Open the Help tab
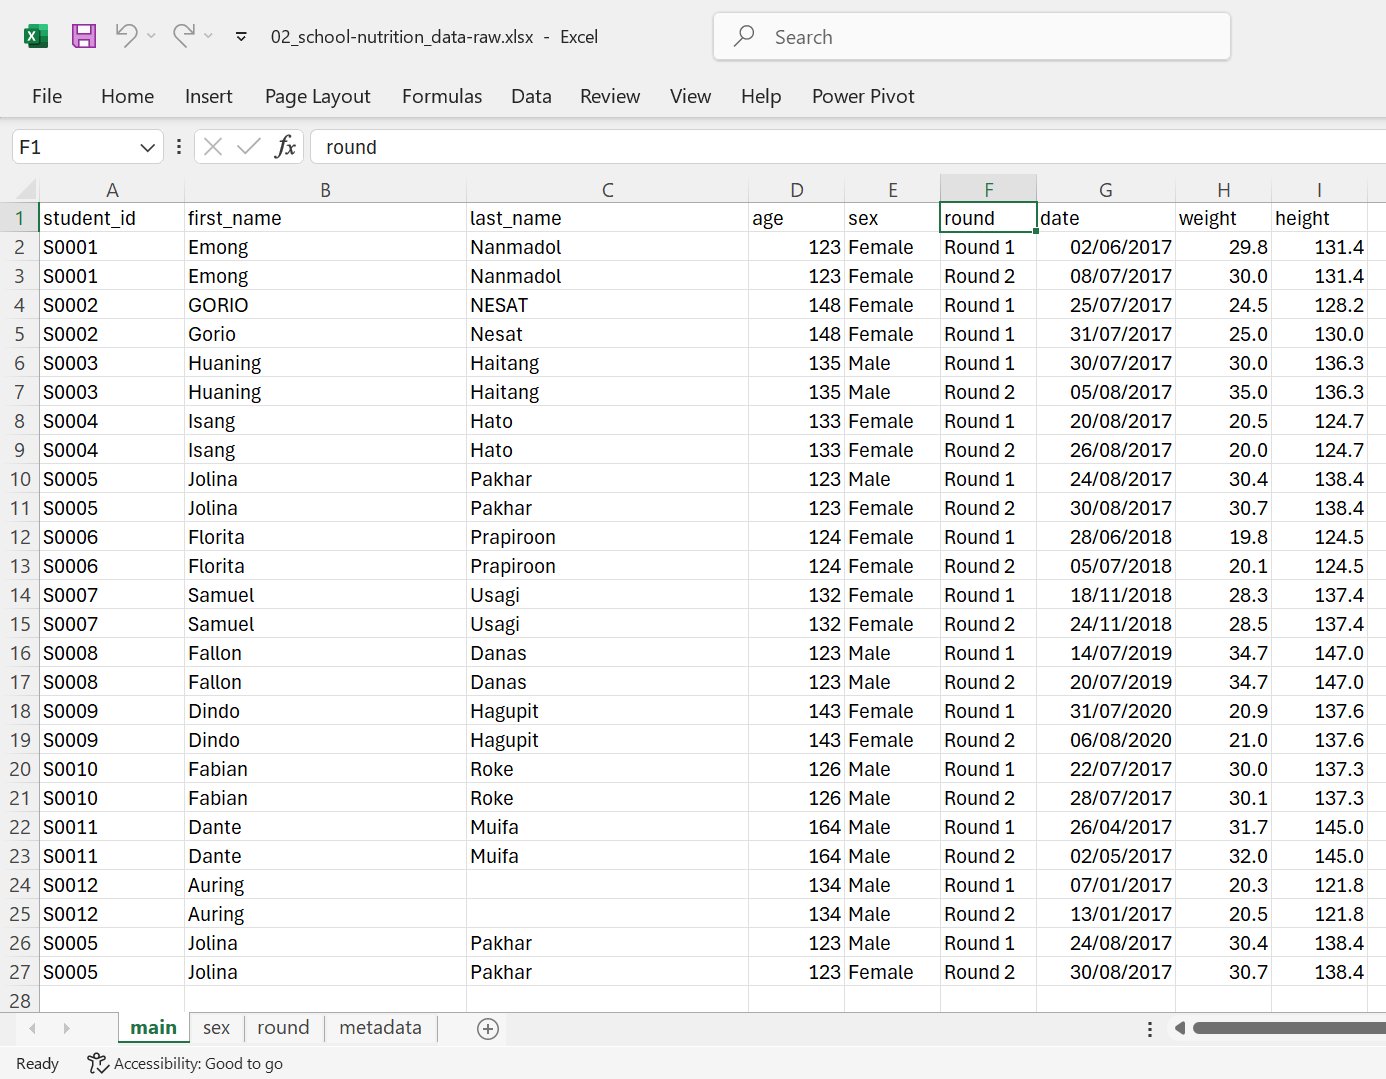The height and width of the screenshot is (1079, 1386). [x=760, y=96]
